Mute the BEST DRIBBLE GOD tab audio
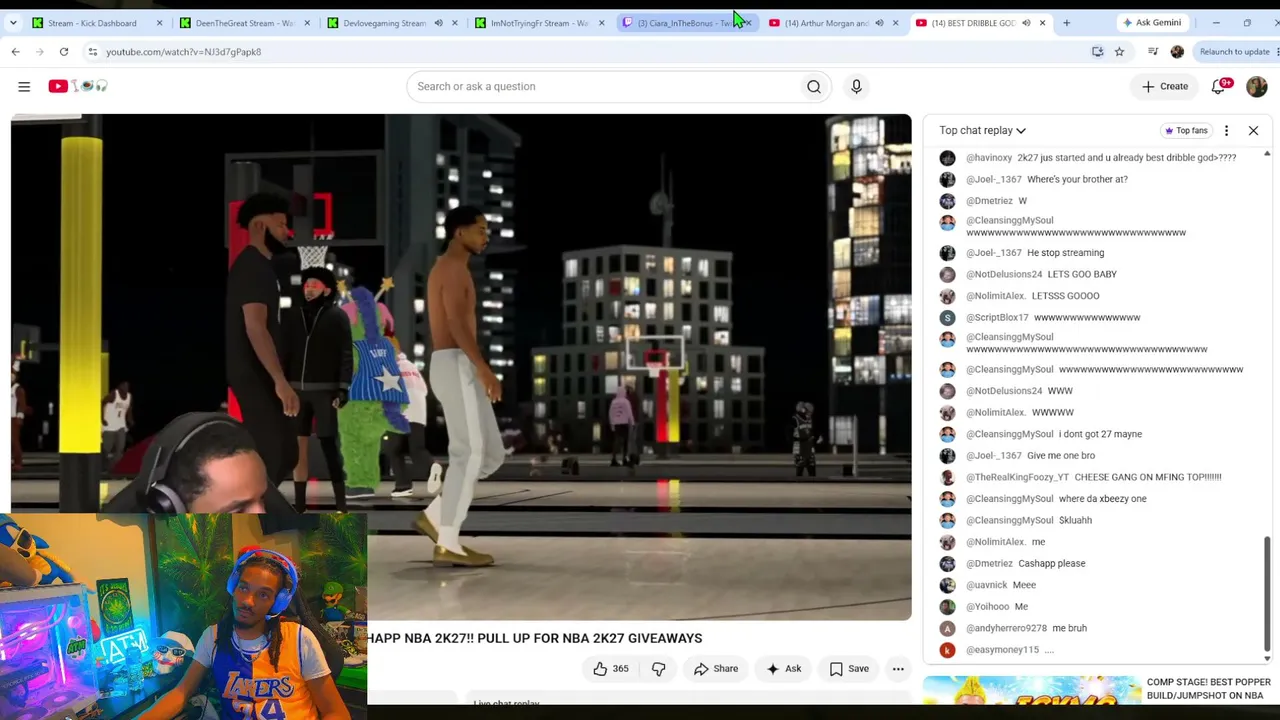Viewport: 1280px width, 720px height. tap(1026, 23)
